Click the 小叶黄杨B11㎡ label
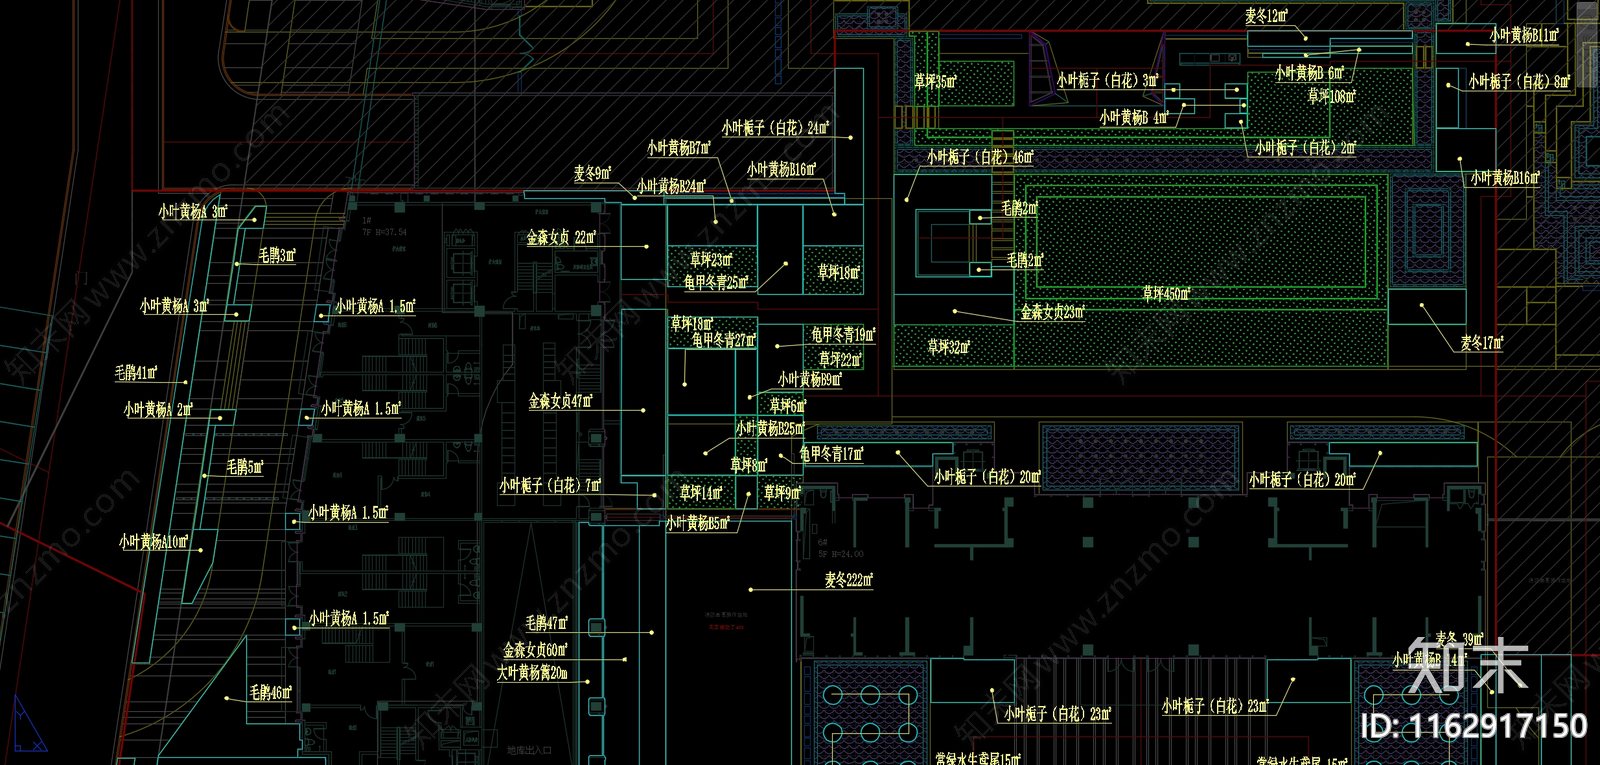 coord(1524,36)
